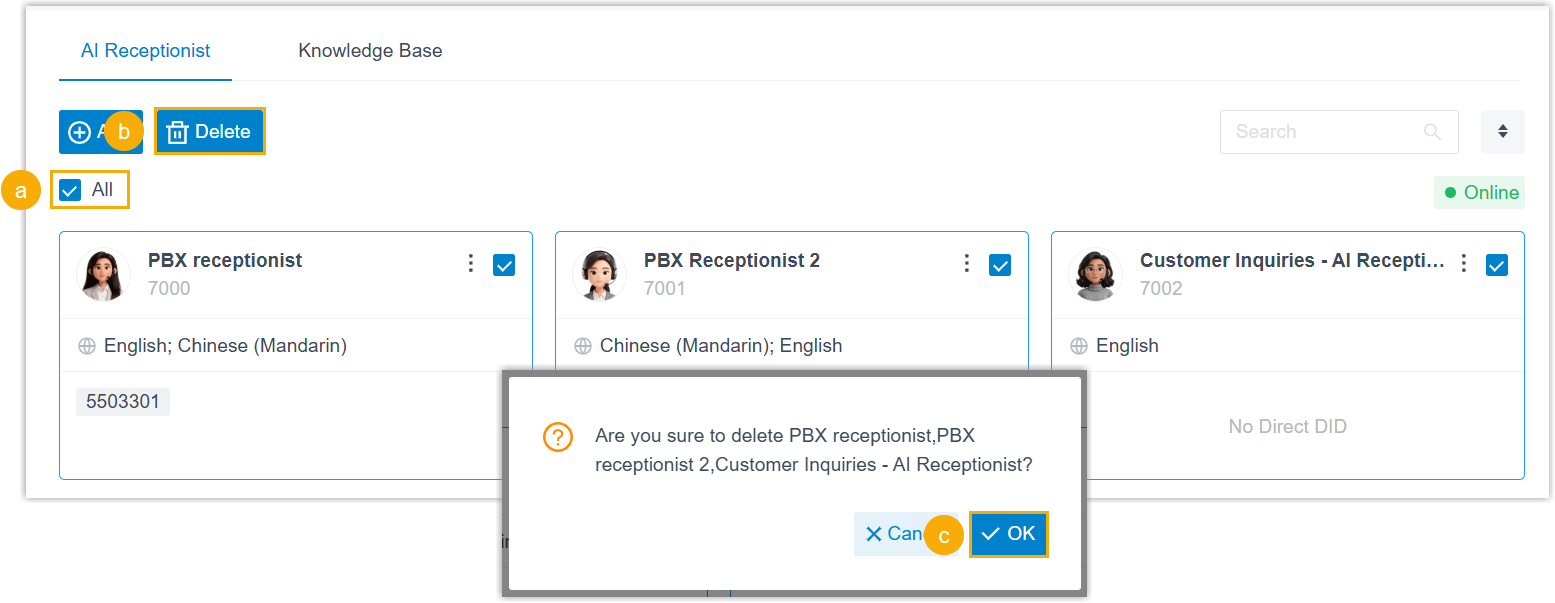Toggle the All checkbox
Screen dimensions: 1555x603
pyautogui.click(x=70, y=190)
